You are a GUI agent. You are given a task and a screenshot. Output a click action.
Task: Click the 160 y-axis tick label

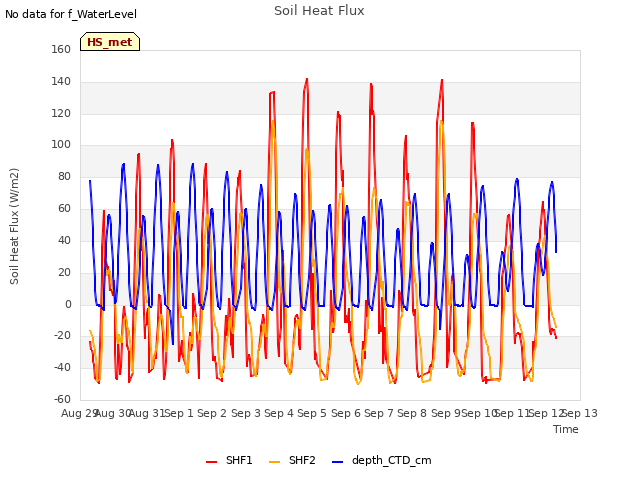pos(61,49)
